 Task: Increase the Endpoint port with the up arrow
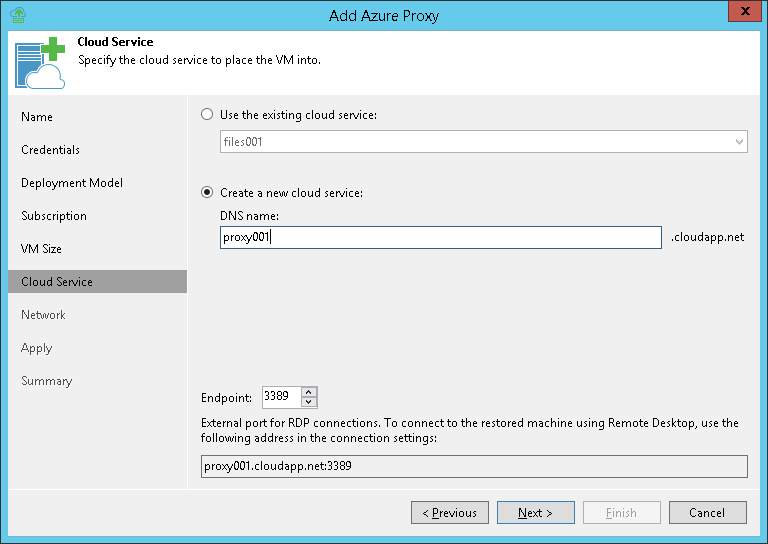point(309,392)
